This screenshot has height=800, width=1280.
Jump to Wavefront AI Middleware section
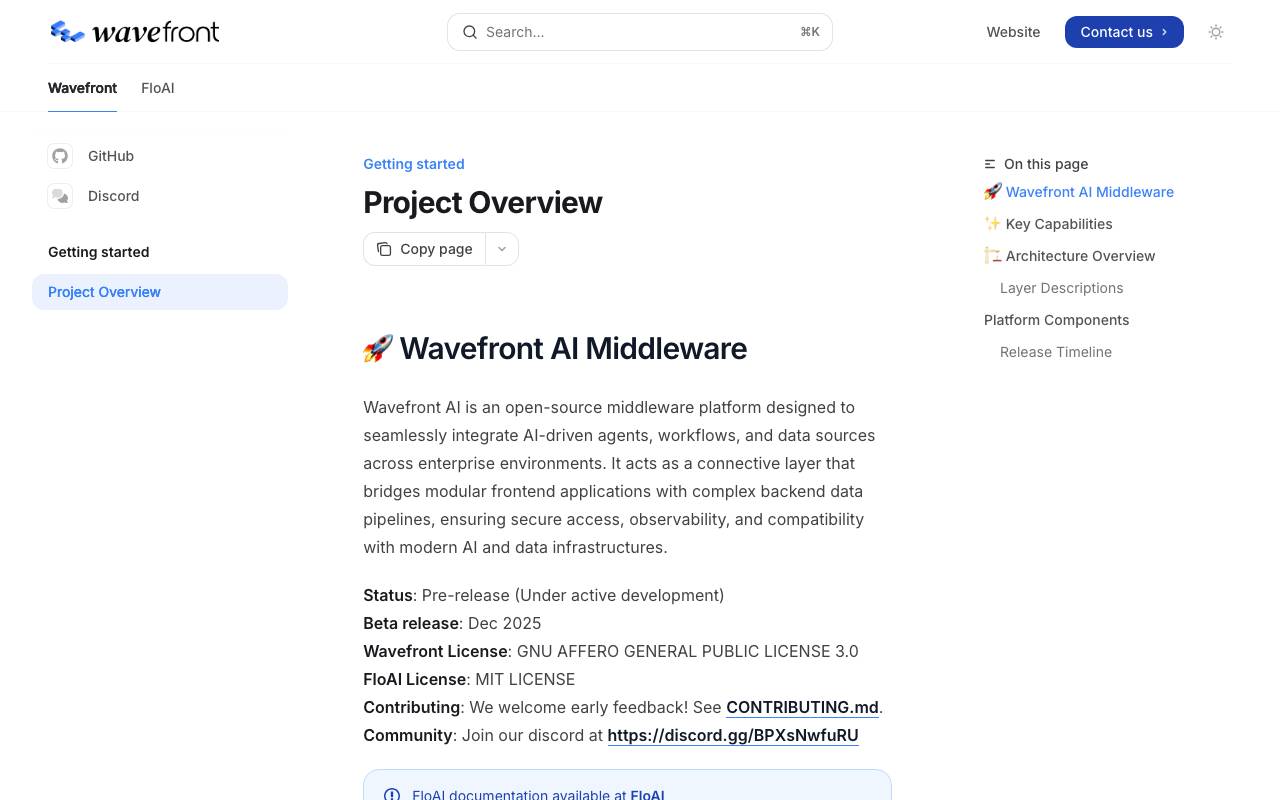click(1079, 192)
